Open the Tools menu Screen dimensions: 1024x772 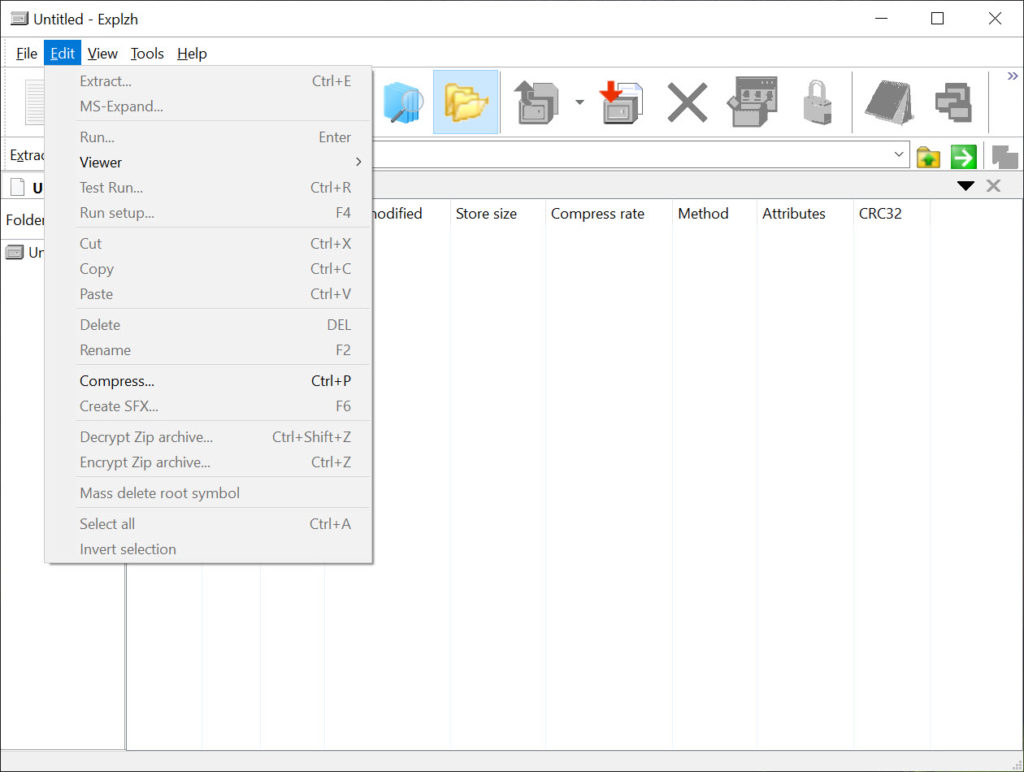click(x=147, y=54)
